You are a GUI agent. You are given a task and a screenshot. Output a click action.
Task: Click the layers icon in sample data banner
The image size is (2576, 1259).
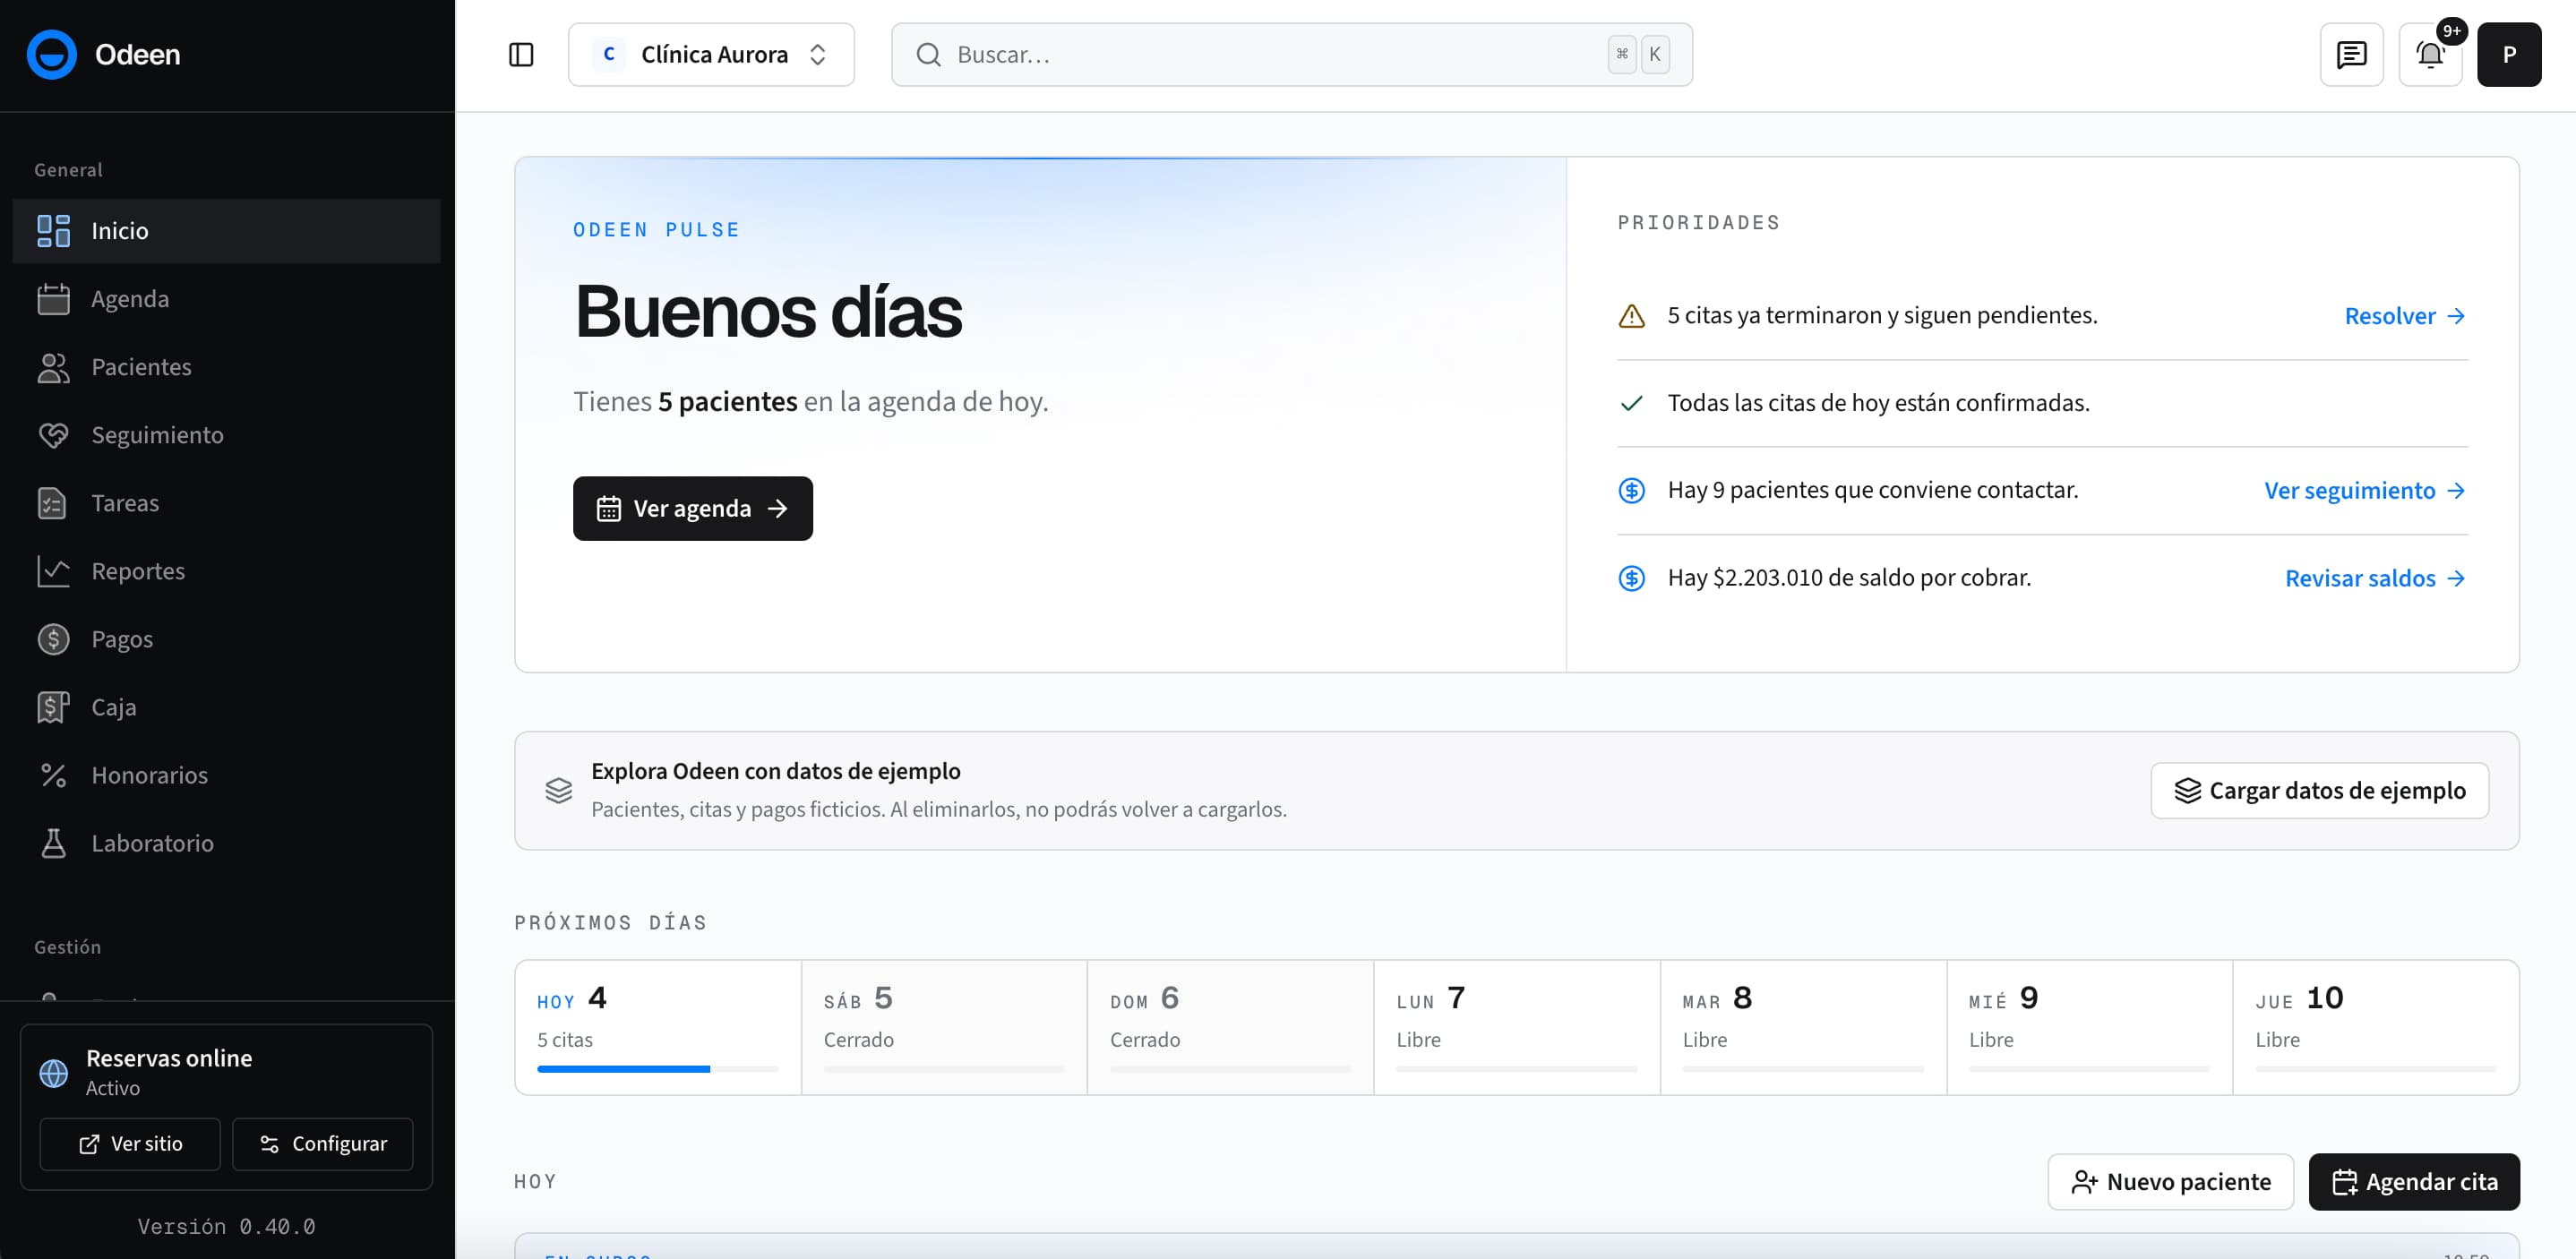coord(559,790)
